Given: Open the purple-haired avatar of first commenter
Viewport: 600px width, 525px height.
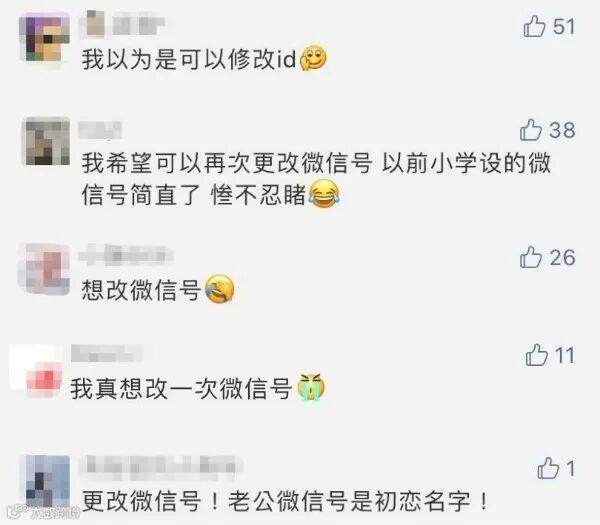Looking at the screenshot, I should (x=45, y=38).
